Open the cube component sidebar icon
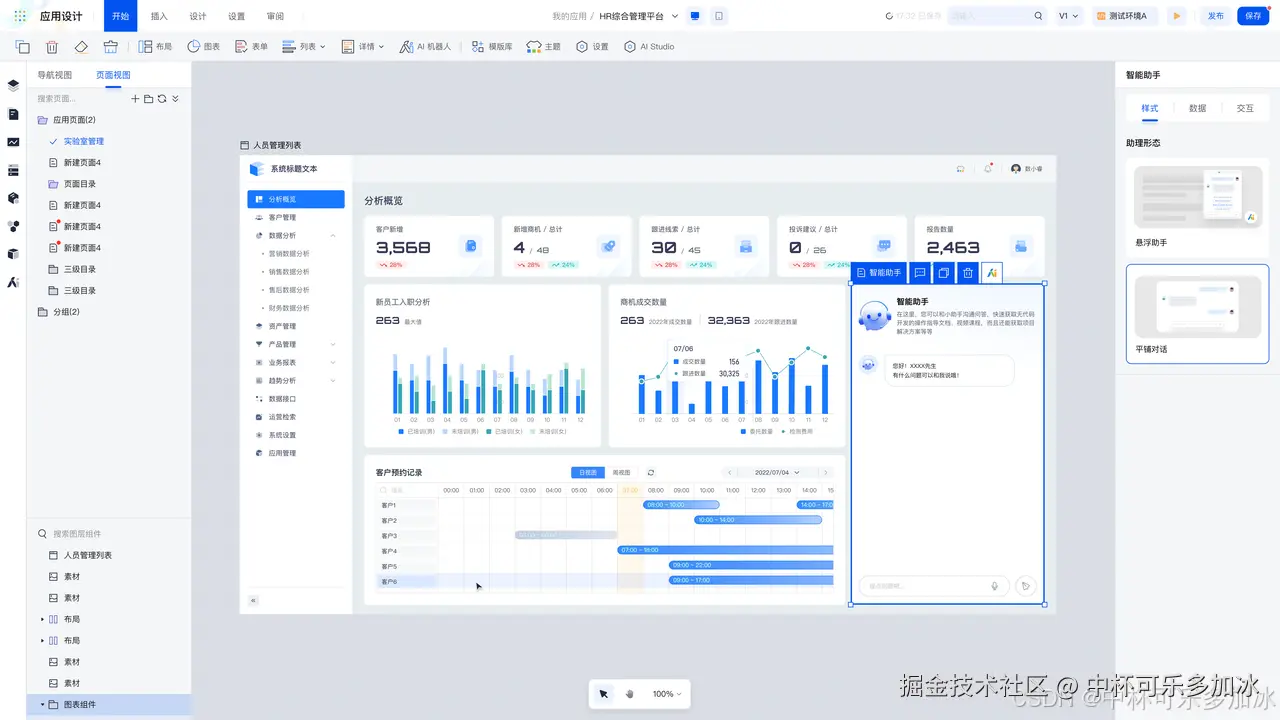Screen dimensions: 1280x720 point(13,254)
